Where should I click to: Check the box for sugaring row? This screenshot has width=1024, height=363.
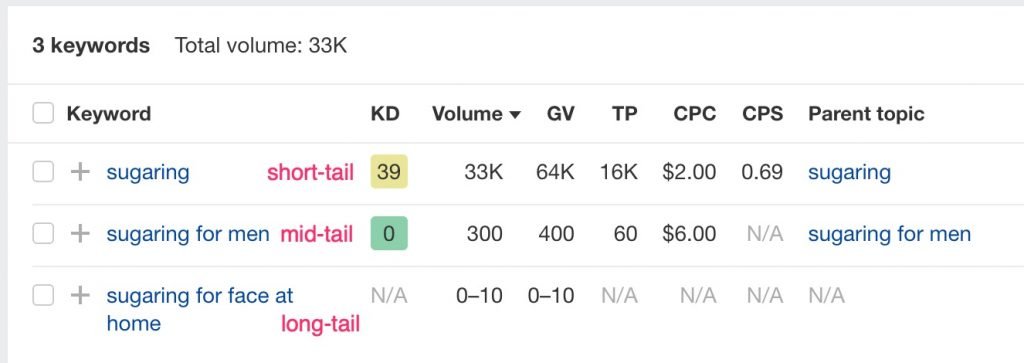point(43,172)
